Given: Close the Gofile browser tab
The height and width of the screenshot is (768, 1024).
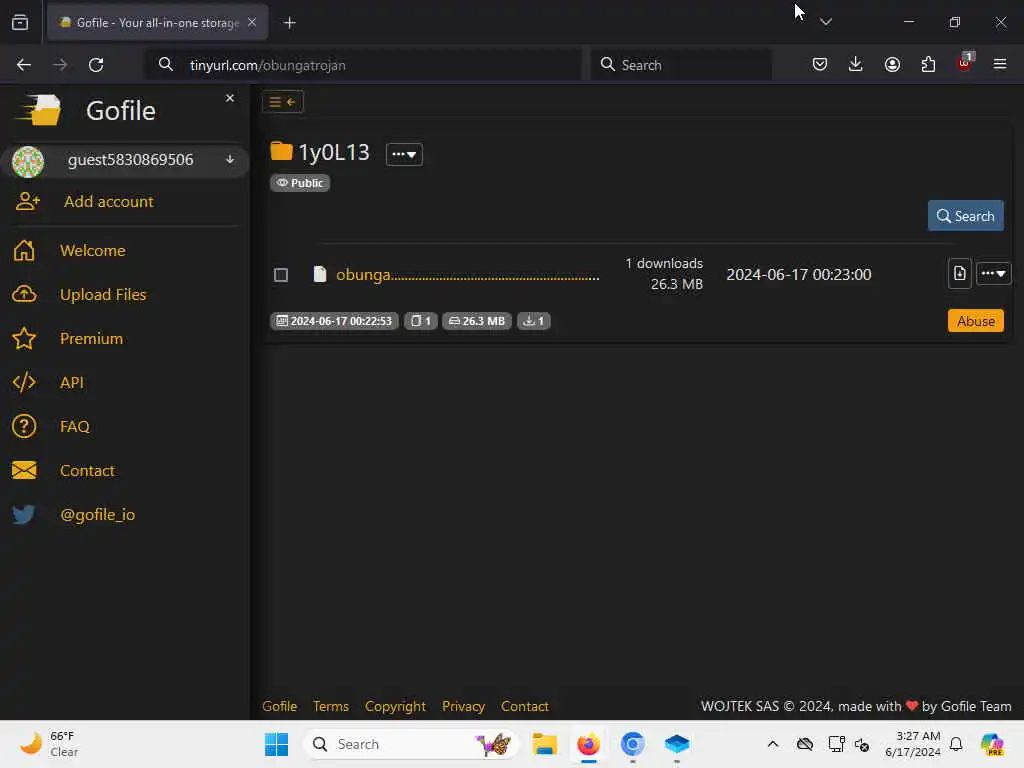Looking at the screenshot, I should click(252, 22).
